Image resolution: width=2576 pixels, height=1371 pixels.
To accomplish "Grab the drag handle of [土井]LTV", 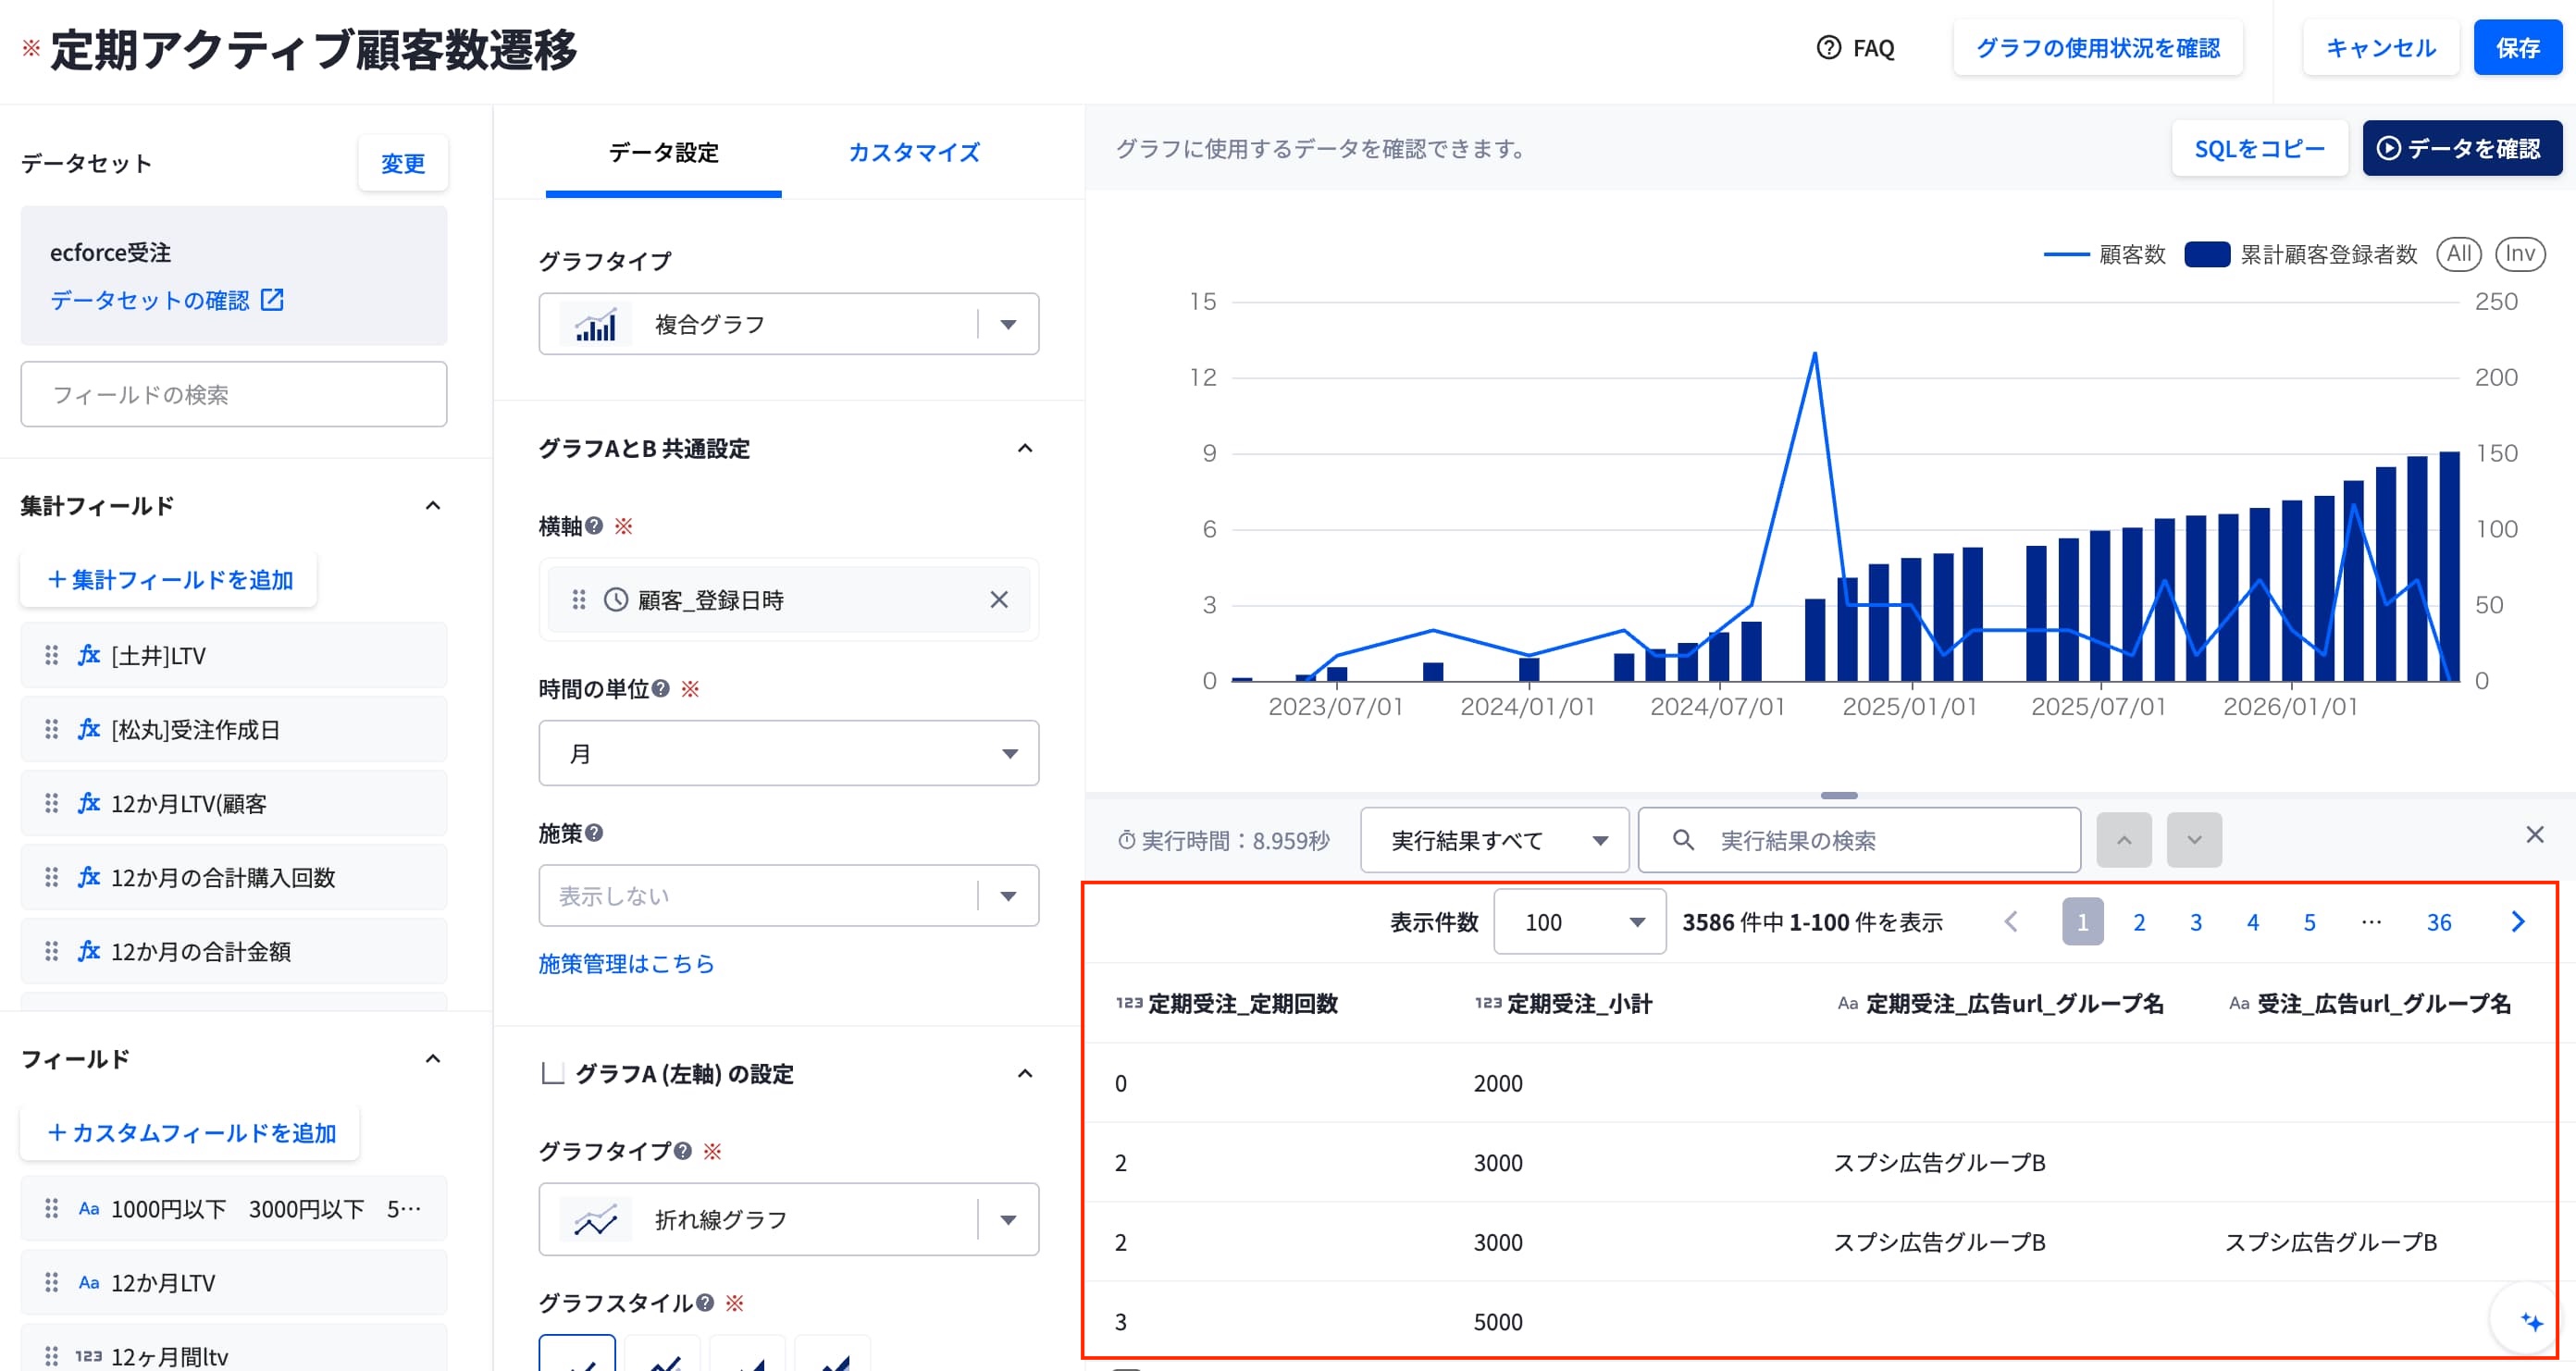I will [51, 656].
